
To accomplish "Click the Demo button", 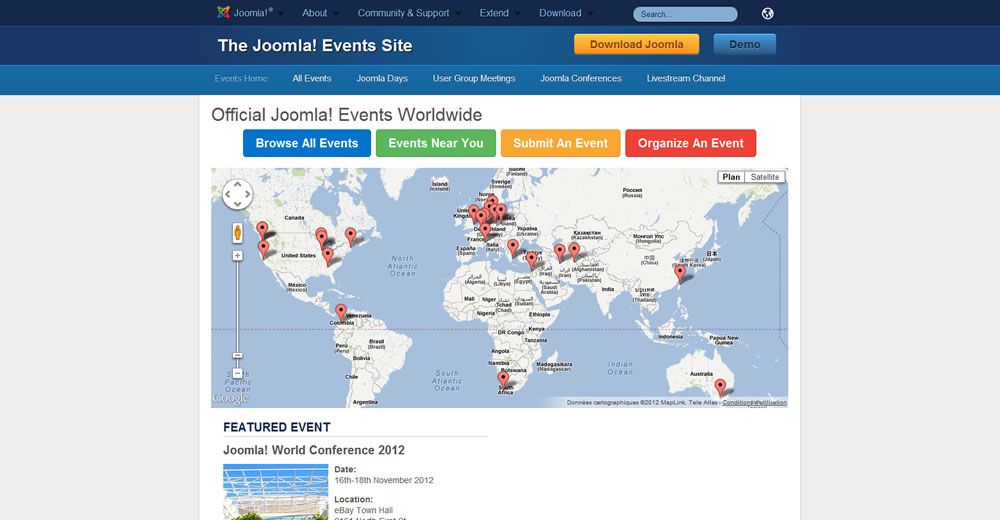I will (x=744, y=44).
